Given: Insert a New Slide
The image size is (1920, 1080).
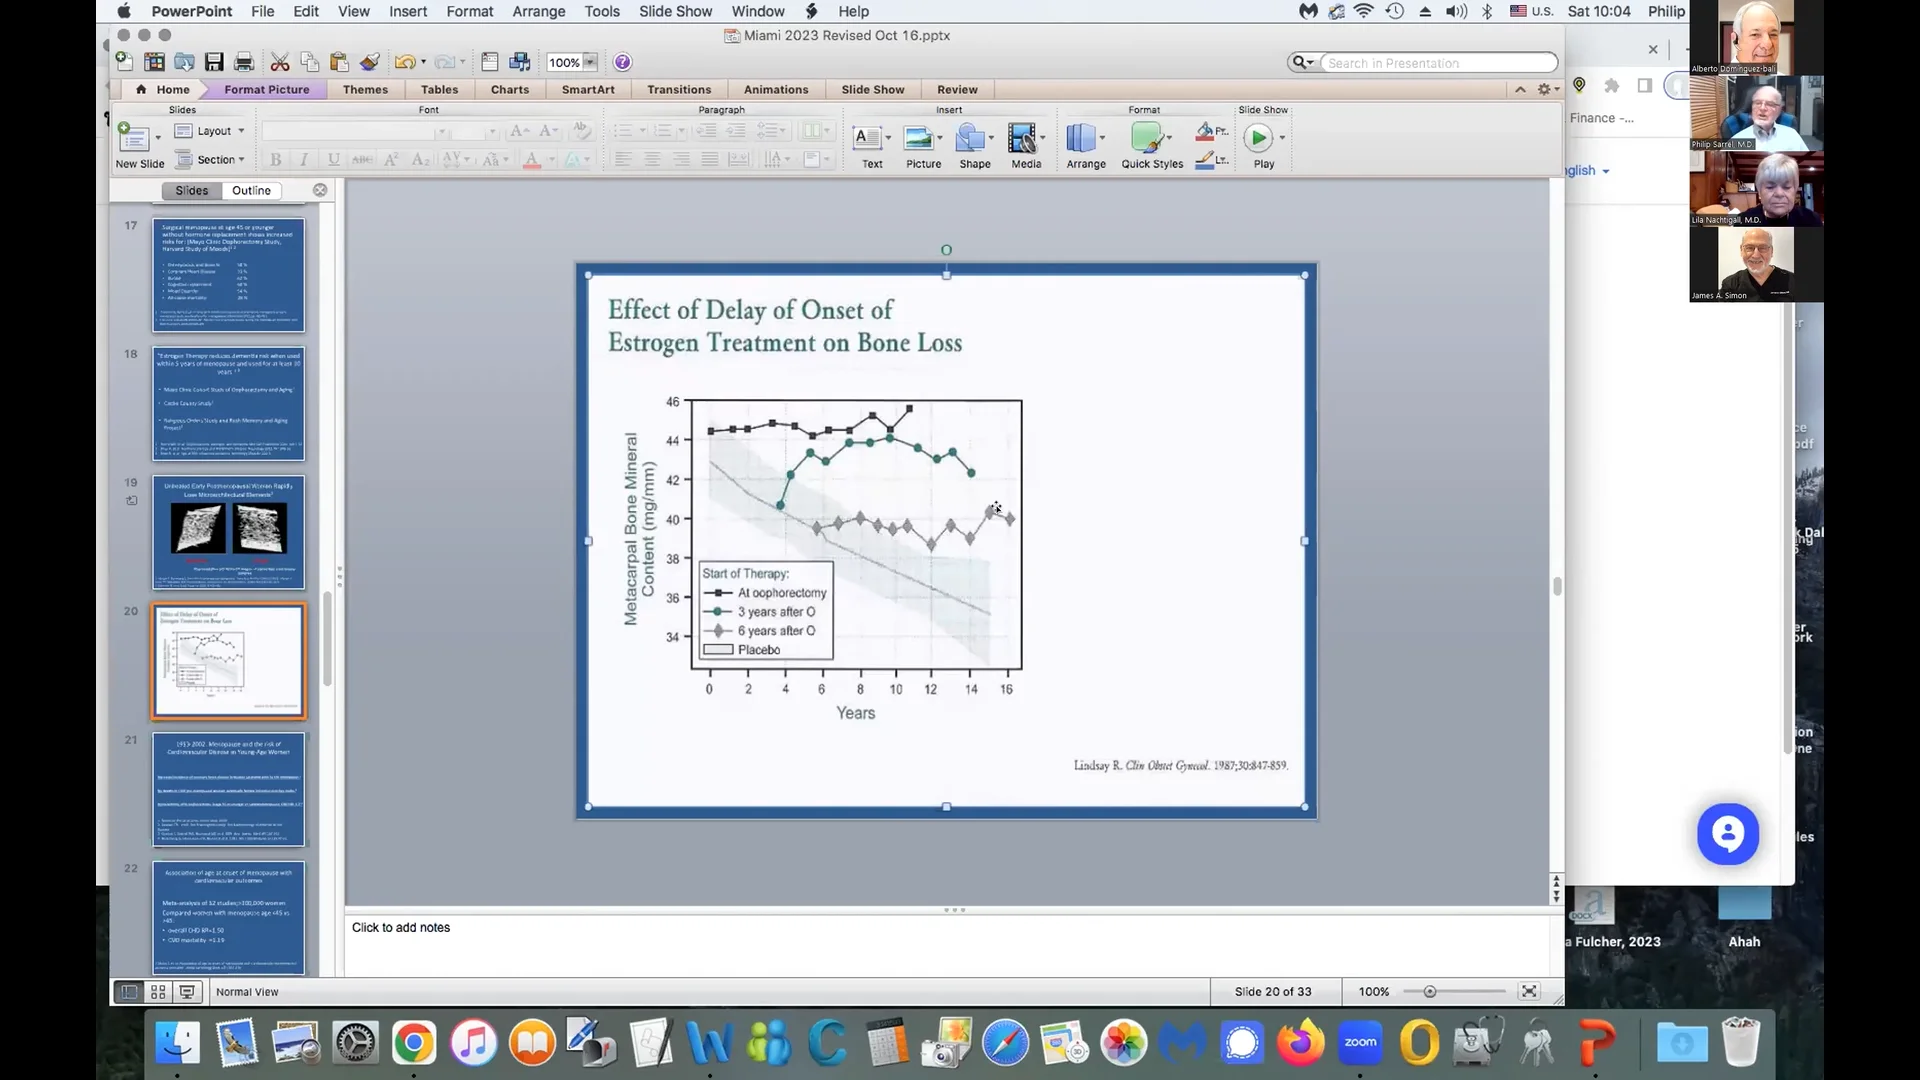Looking at the screenshot, I should pos(139,144).
